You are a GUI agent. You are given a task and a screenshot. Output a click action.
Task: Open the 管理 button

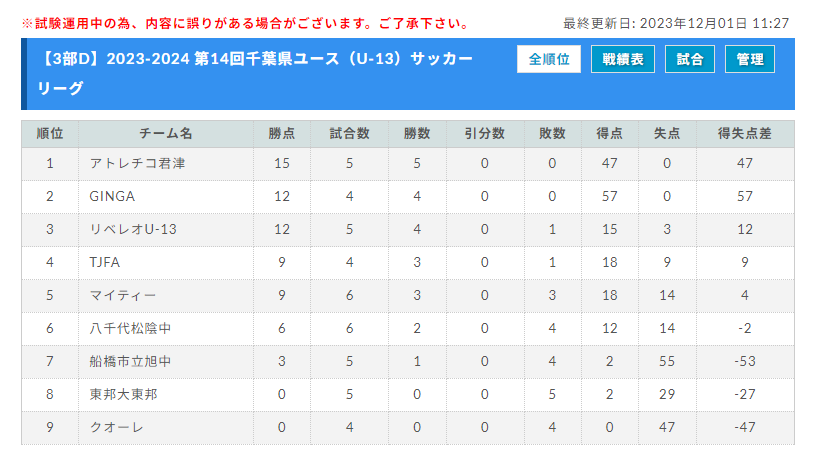coord(749,59)
